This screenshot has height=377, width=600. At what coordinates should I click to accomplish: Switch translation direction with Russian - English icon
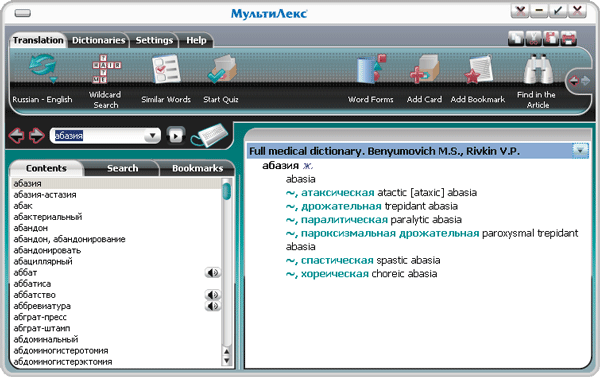[x=42, y=68]
